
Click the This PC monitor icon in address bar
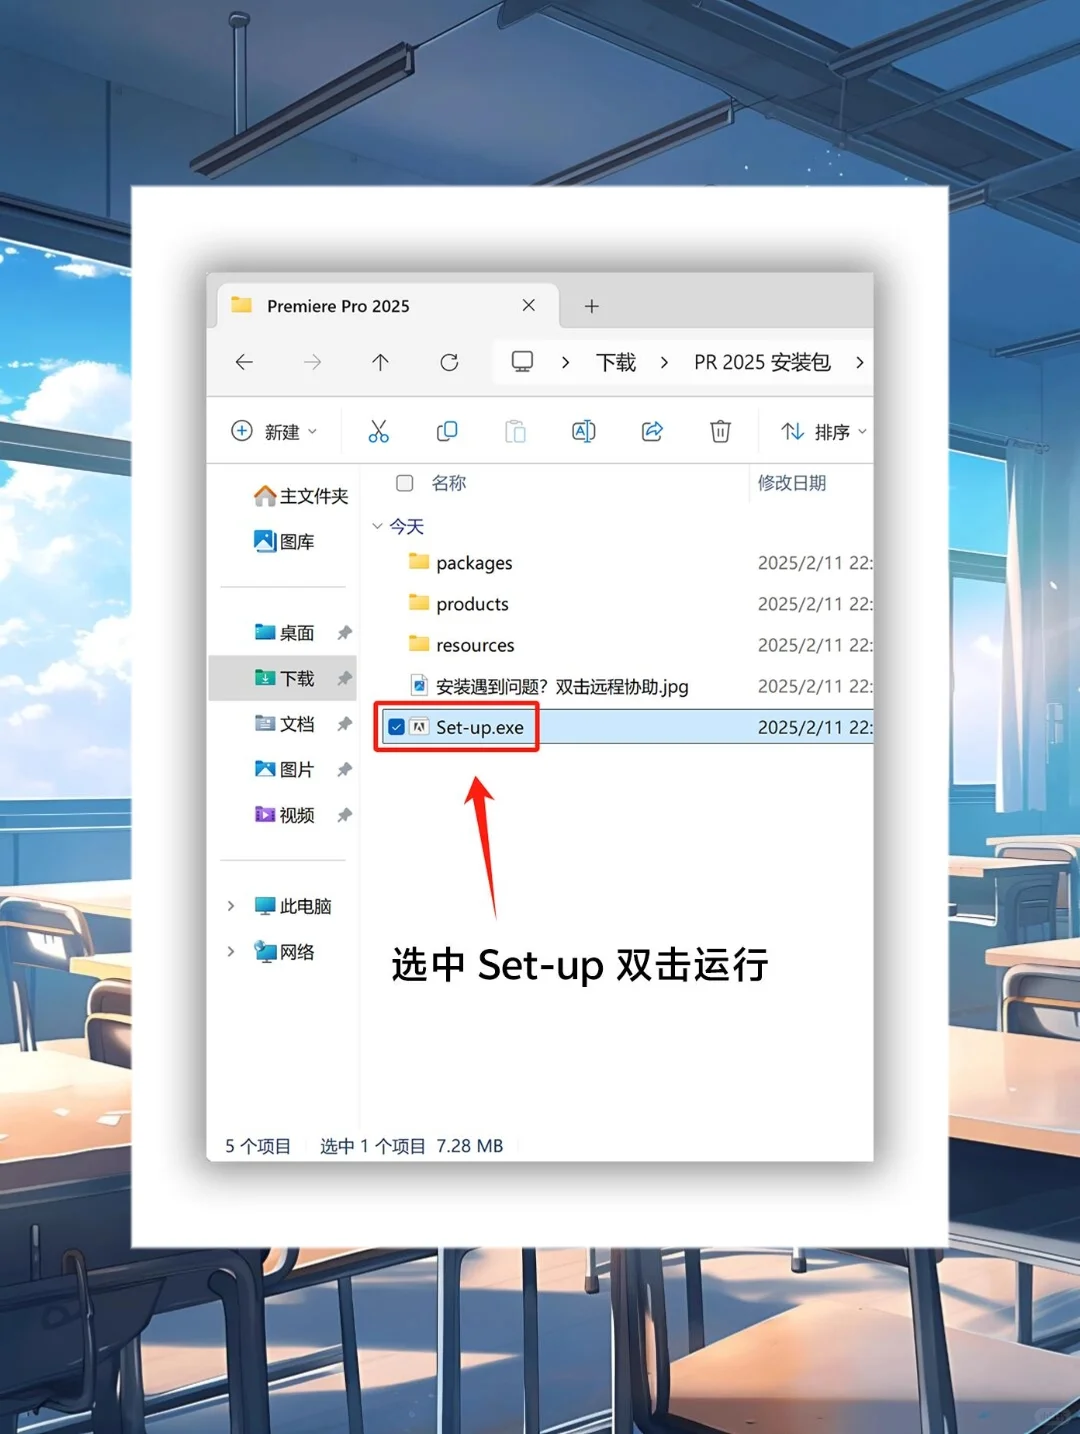[522, 361]
